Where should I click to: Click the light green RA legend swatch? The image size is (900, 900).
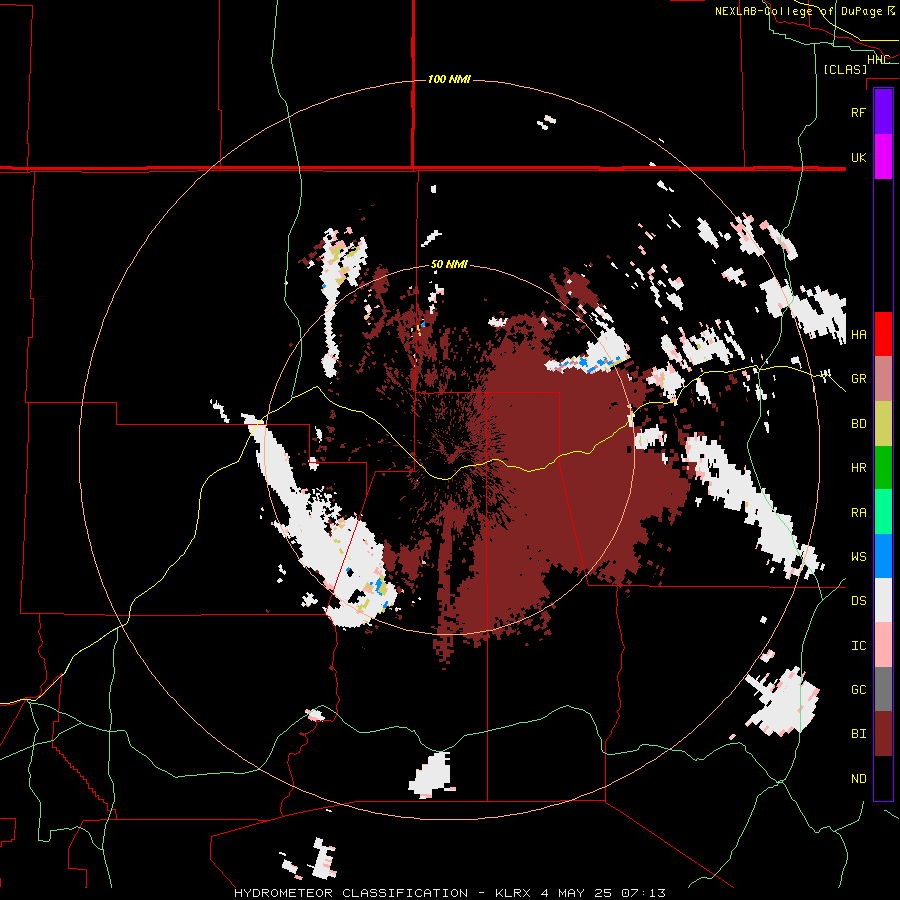(x=883, y=512)
